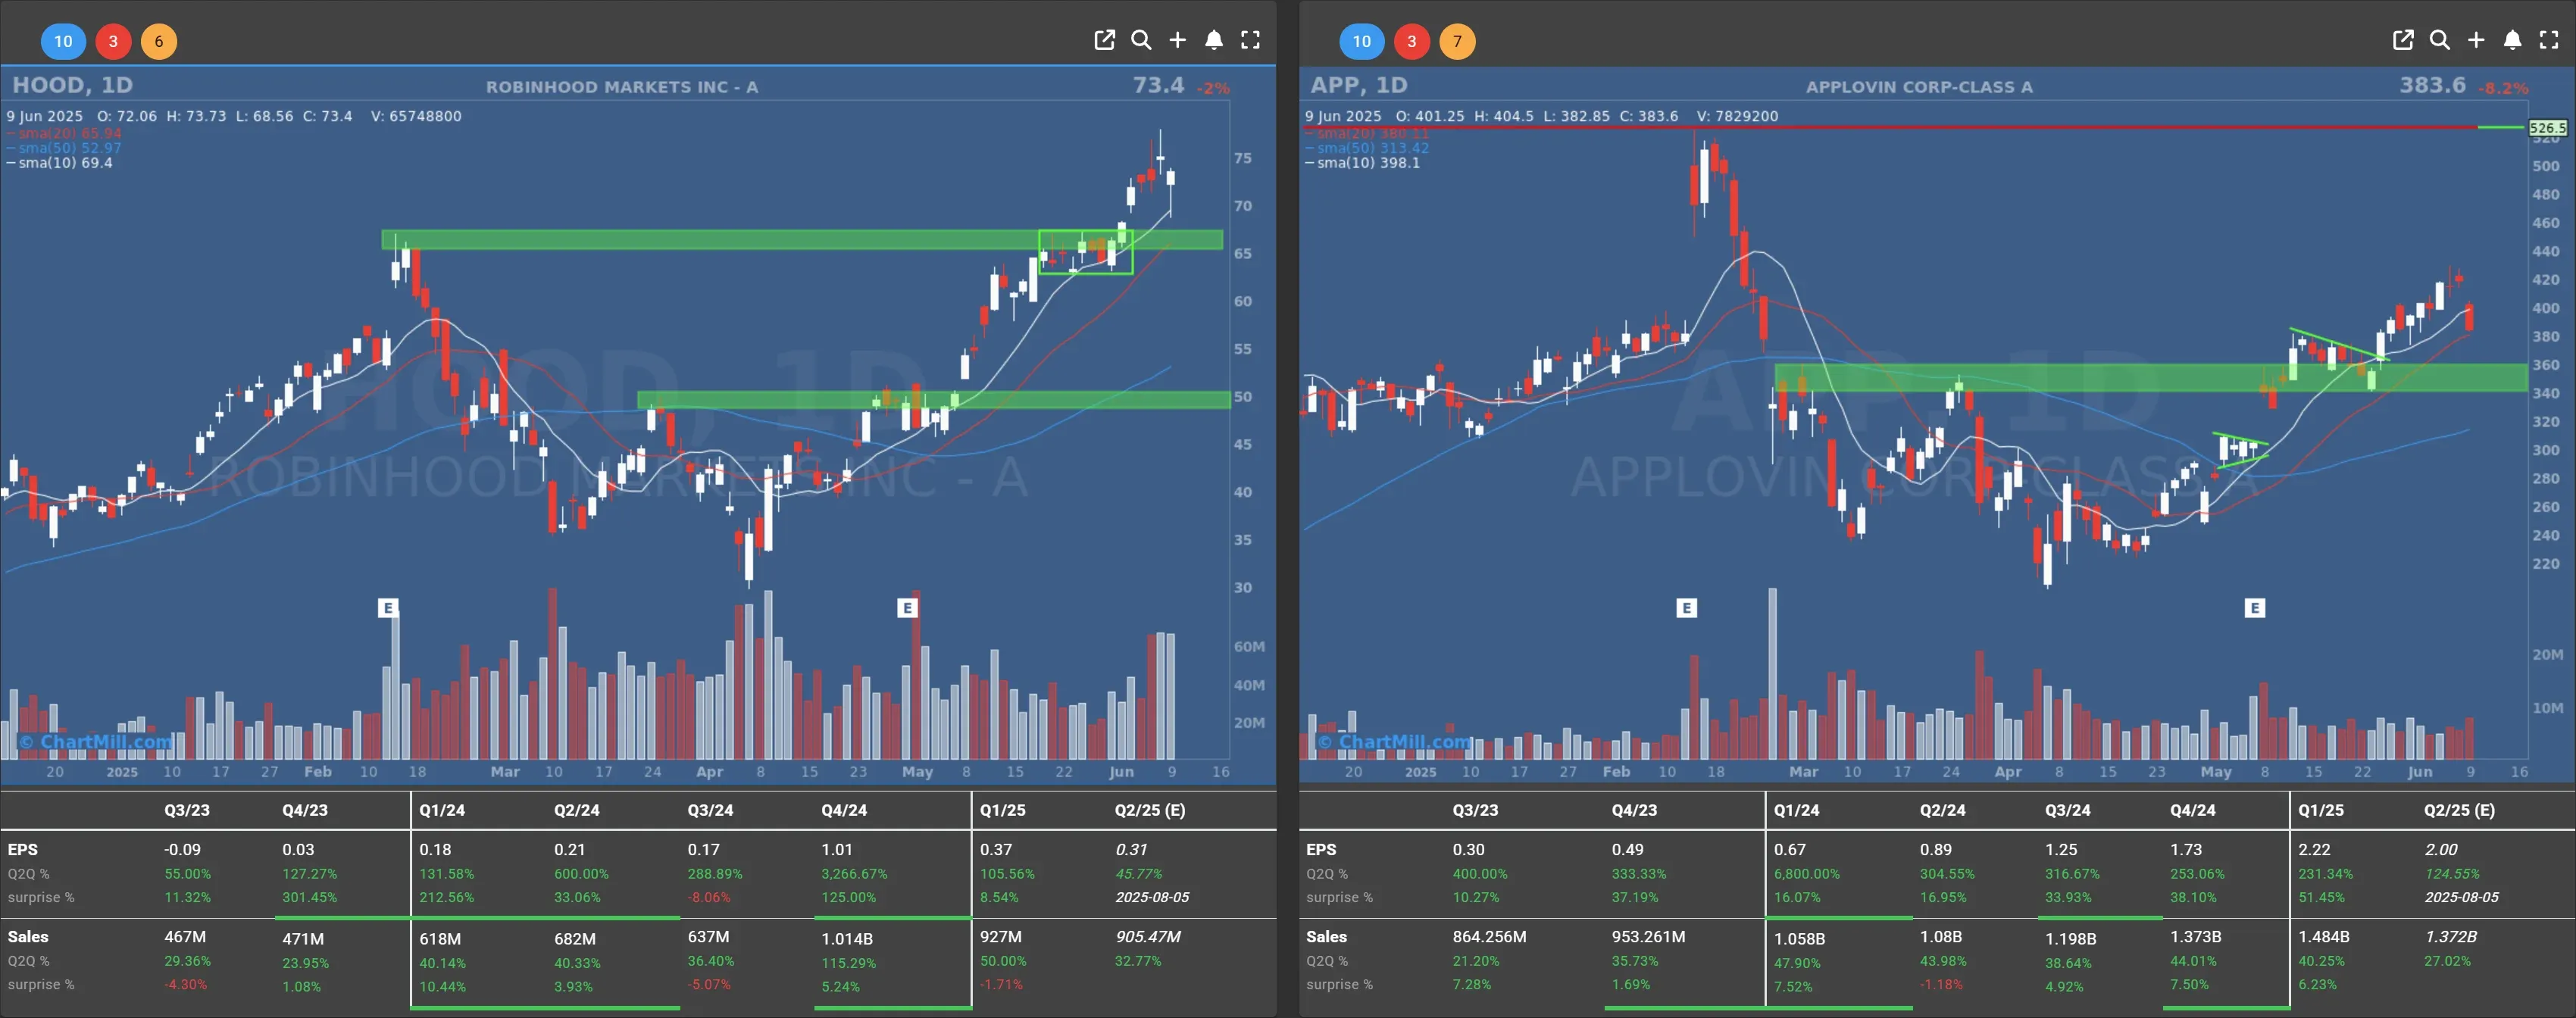Click first earnings E marker on HOOD chart

pos(388,607)
